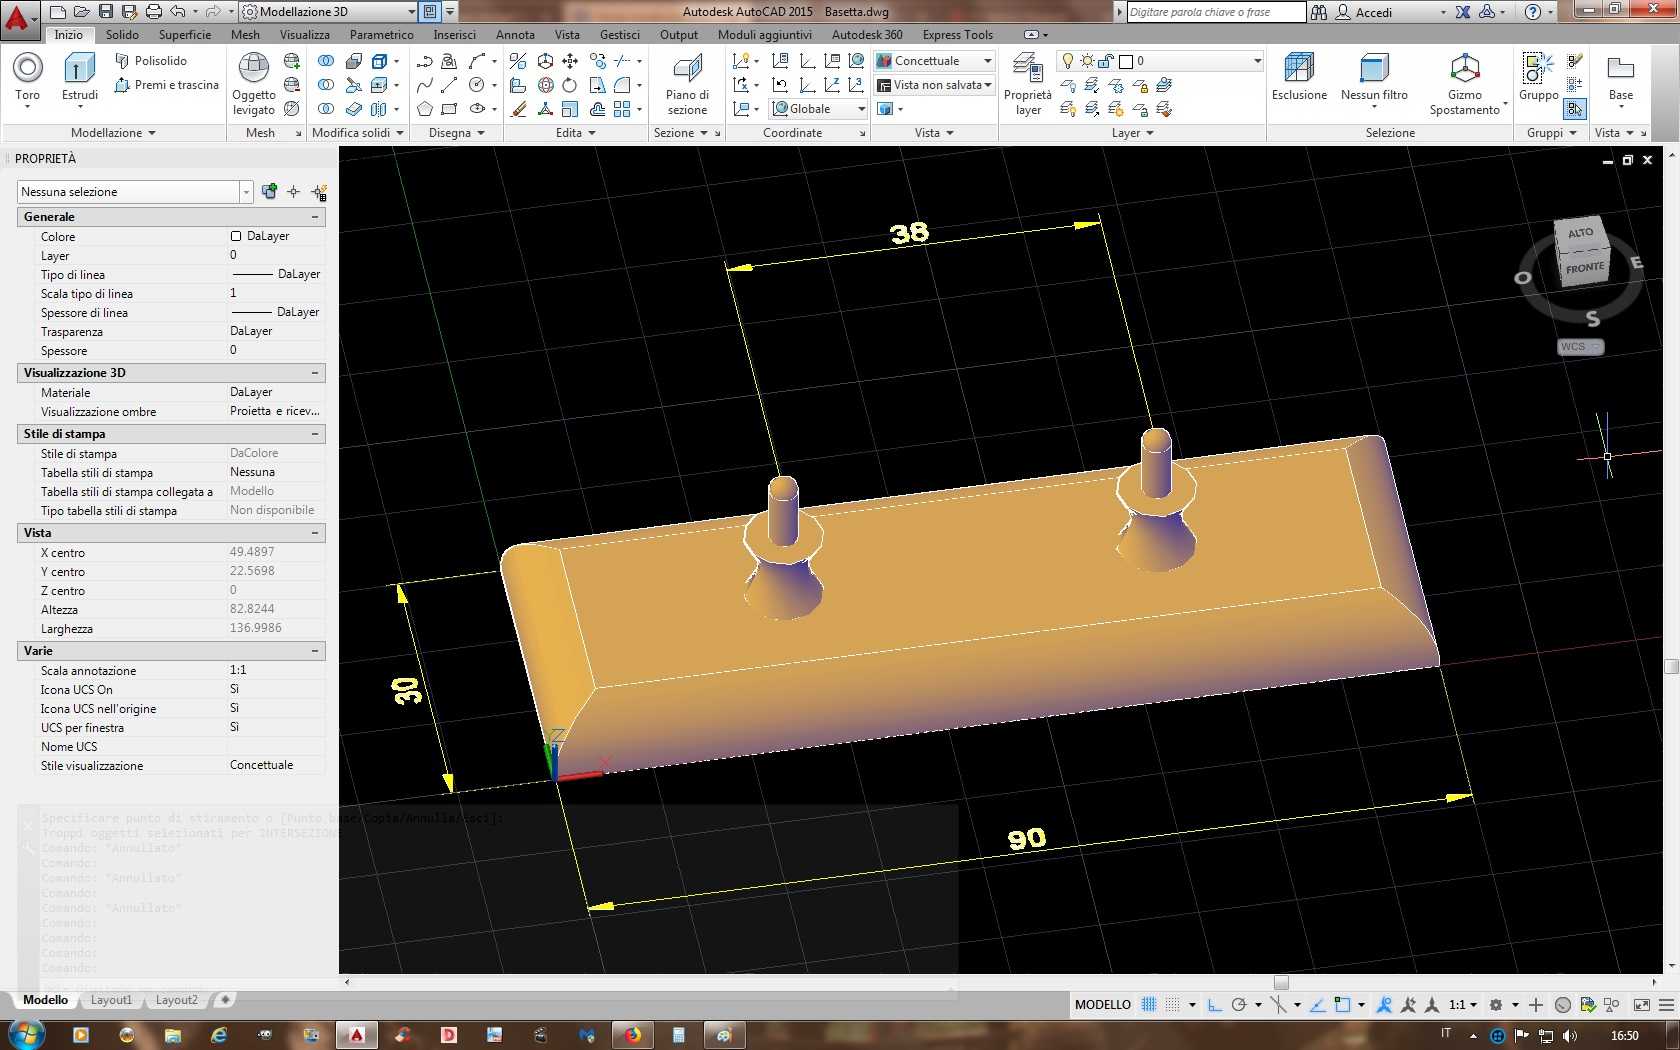Open the Parametrico ribbon tab
The width and height of the screenshot is (1680, 1050).
coord(381,35)
